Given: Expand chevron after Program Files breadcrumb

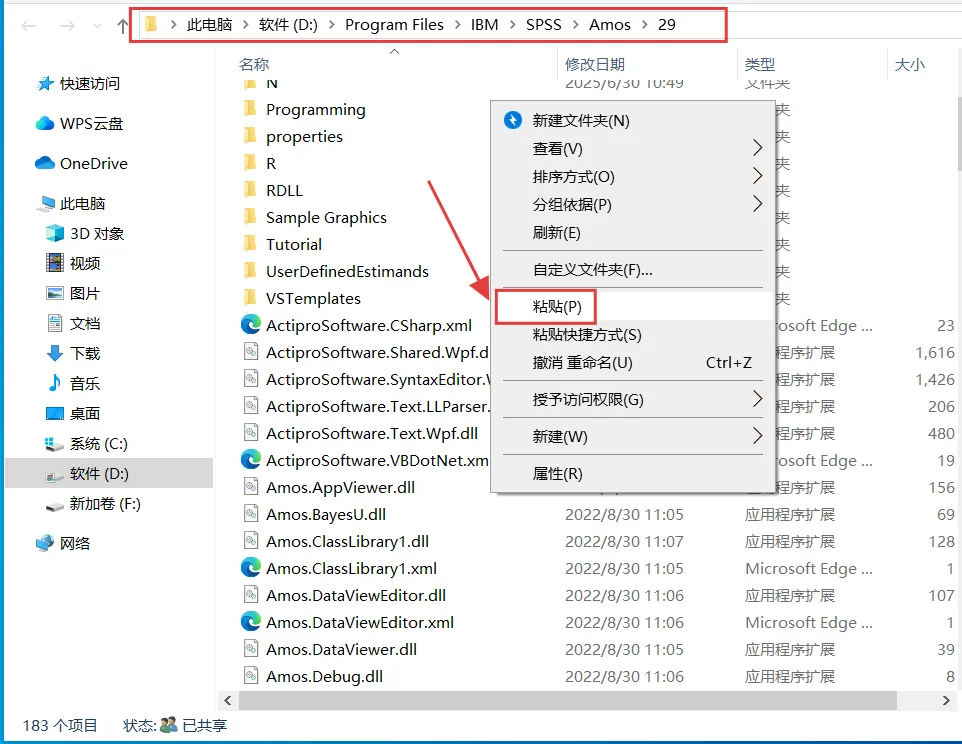Looking at the screenshot, I should click(457, 25).
